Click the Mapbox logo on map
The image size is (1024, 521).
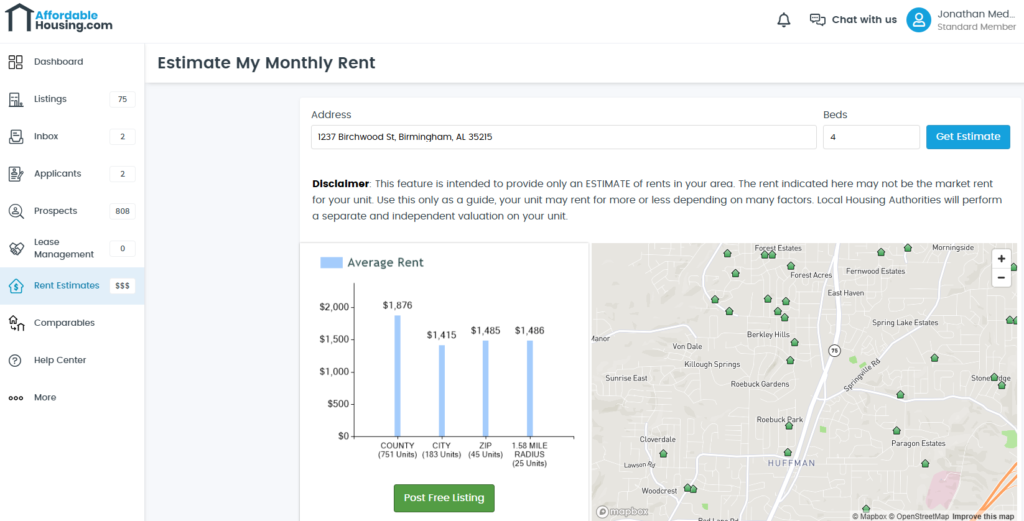(x=623, y=511)
